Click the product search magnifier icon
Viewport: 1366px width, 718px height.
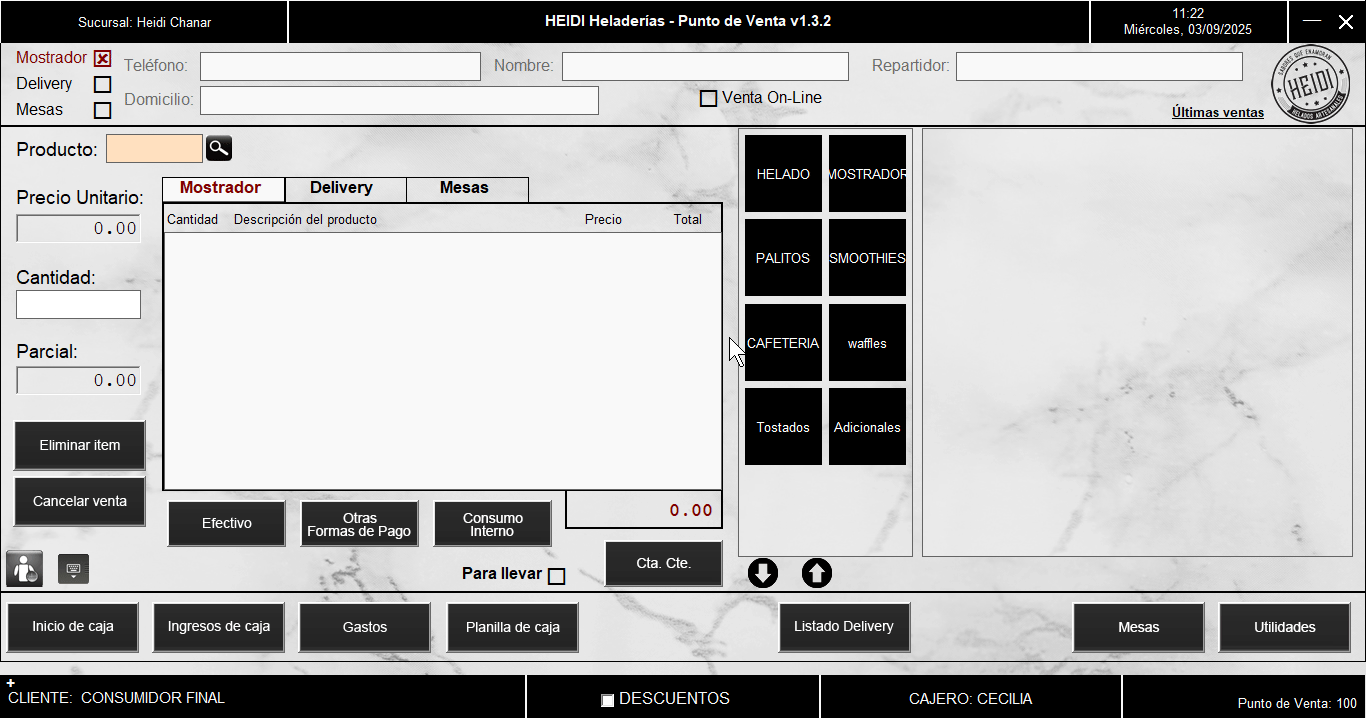(x=219, y=149)
